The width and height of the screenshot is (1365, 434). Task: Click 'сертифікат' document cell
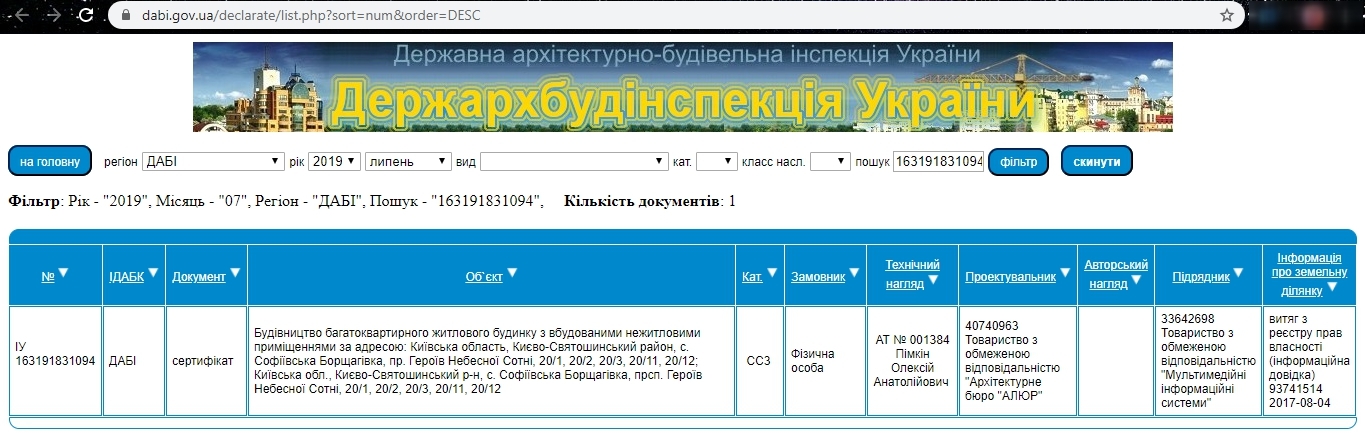(x=205, y=361)
